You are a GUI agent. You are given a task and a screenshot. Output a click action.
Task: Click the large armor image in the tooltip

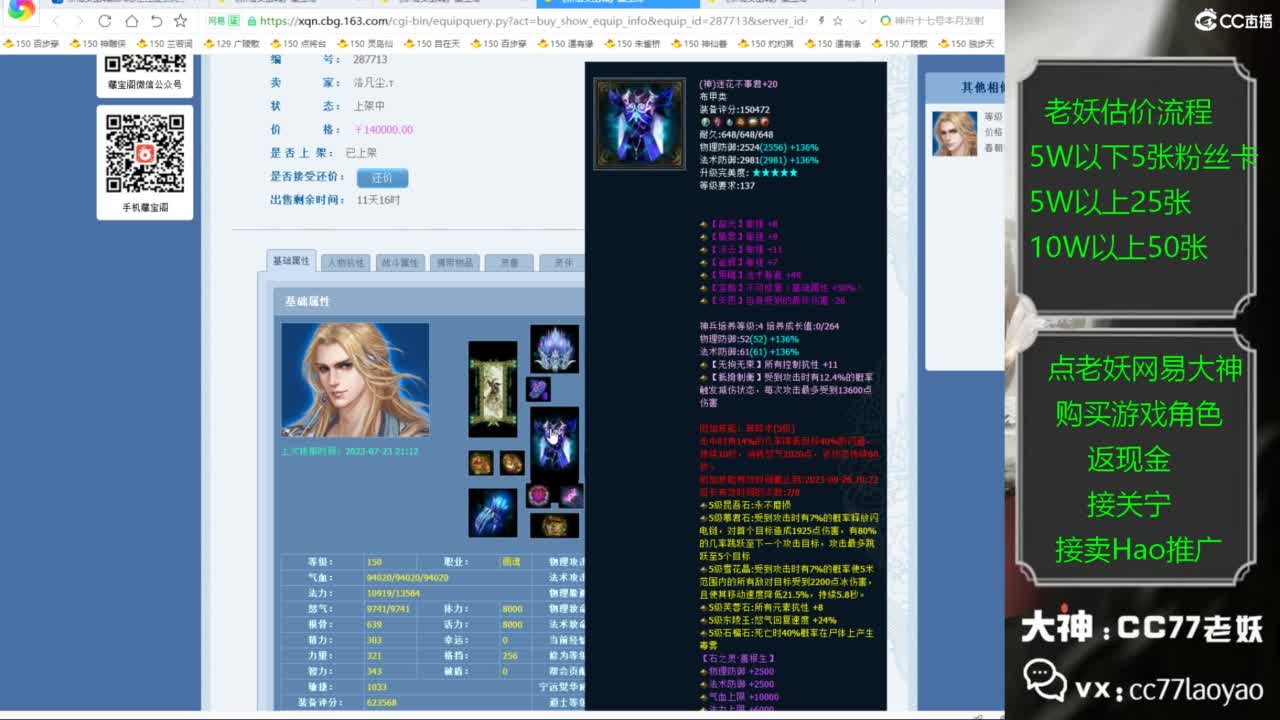point(639,124)
